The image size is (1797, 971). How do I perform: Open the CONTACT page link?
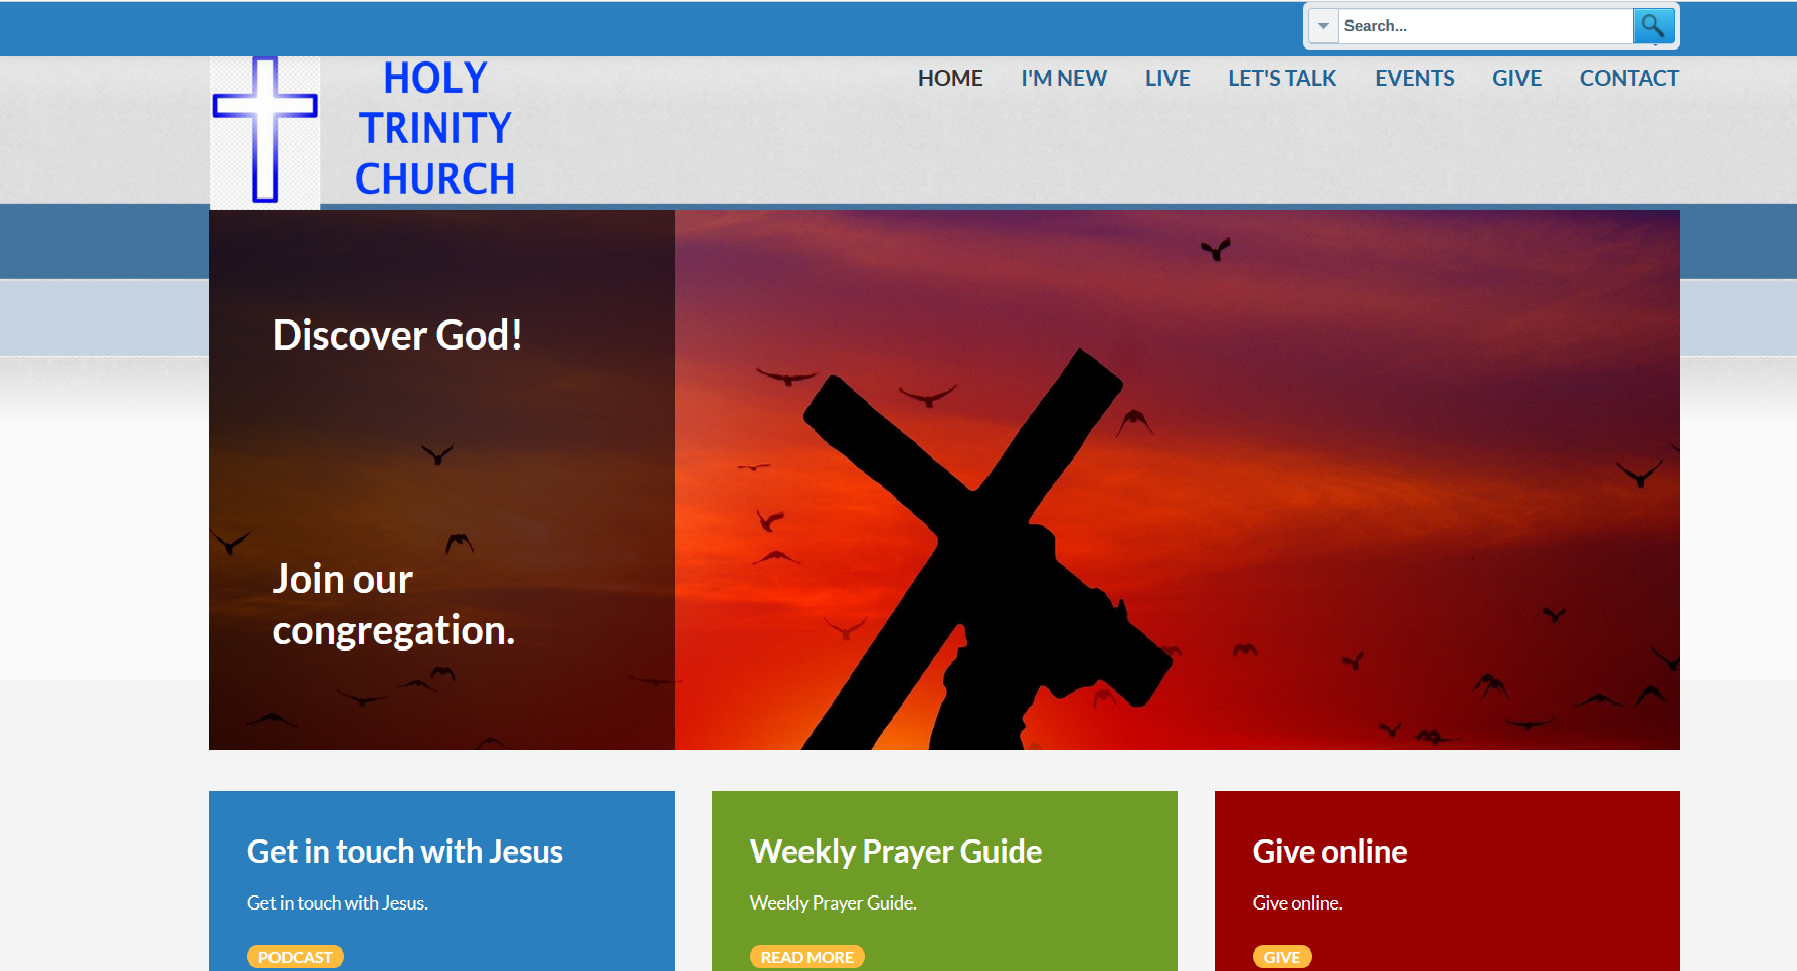tap(1628, 77)
